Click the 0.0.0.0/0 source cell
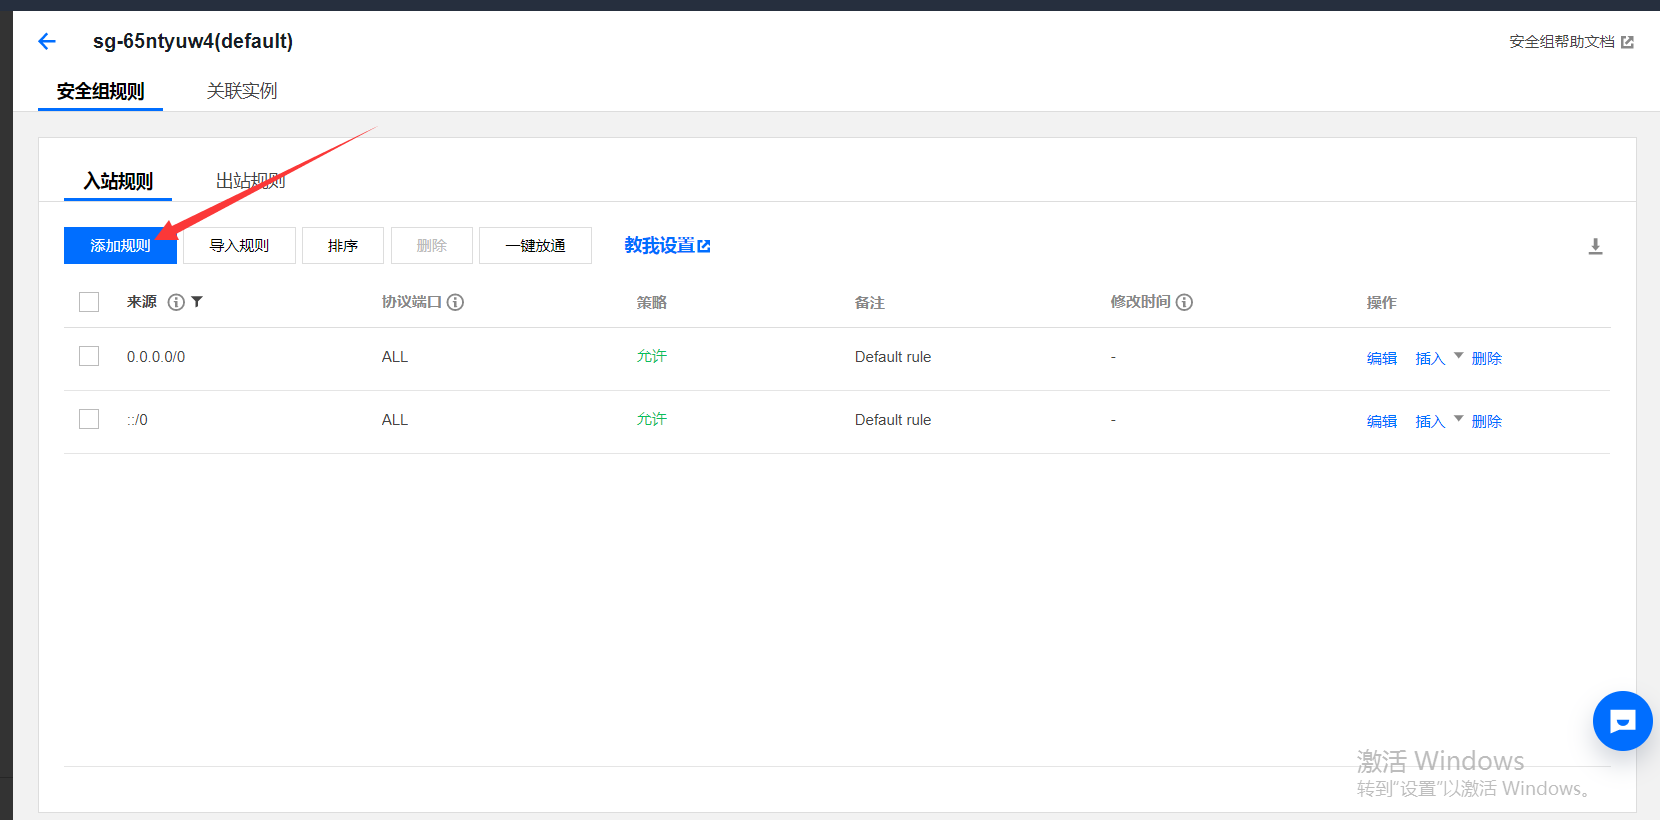 [156, 357]
